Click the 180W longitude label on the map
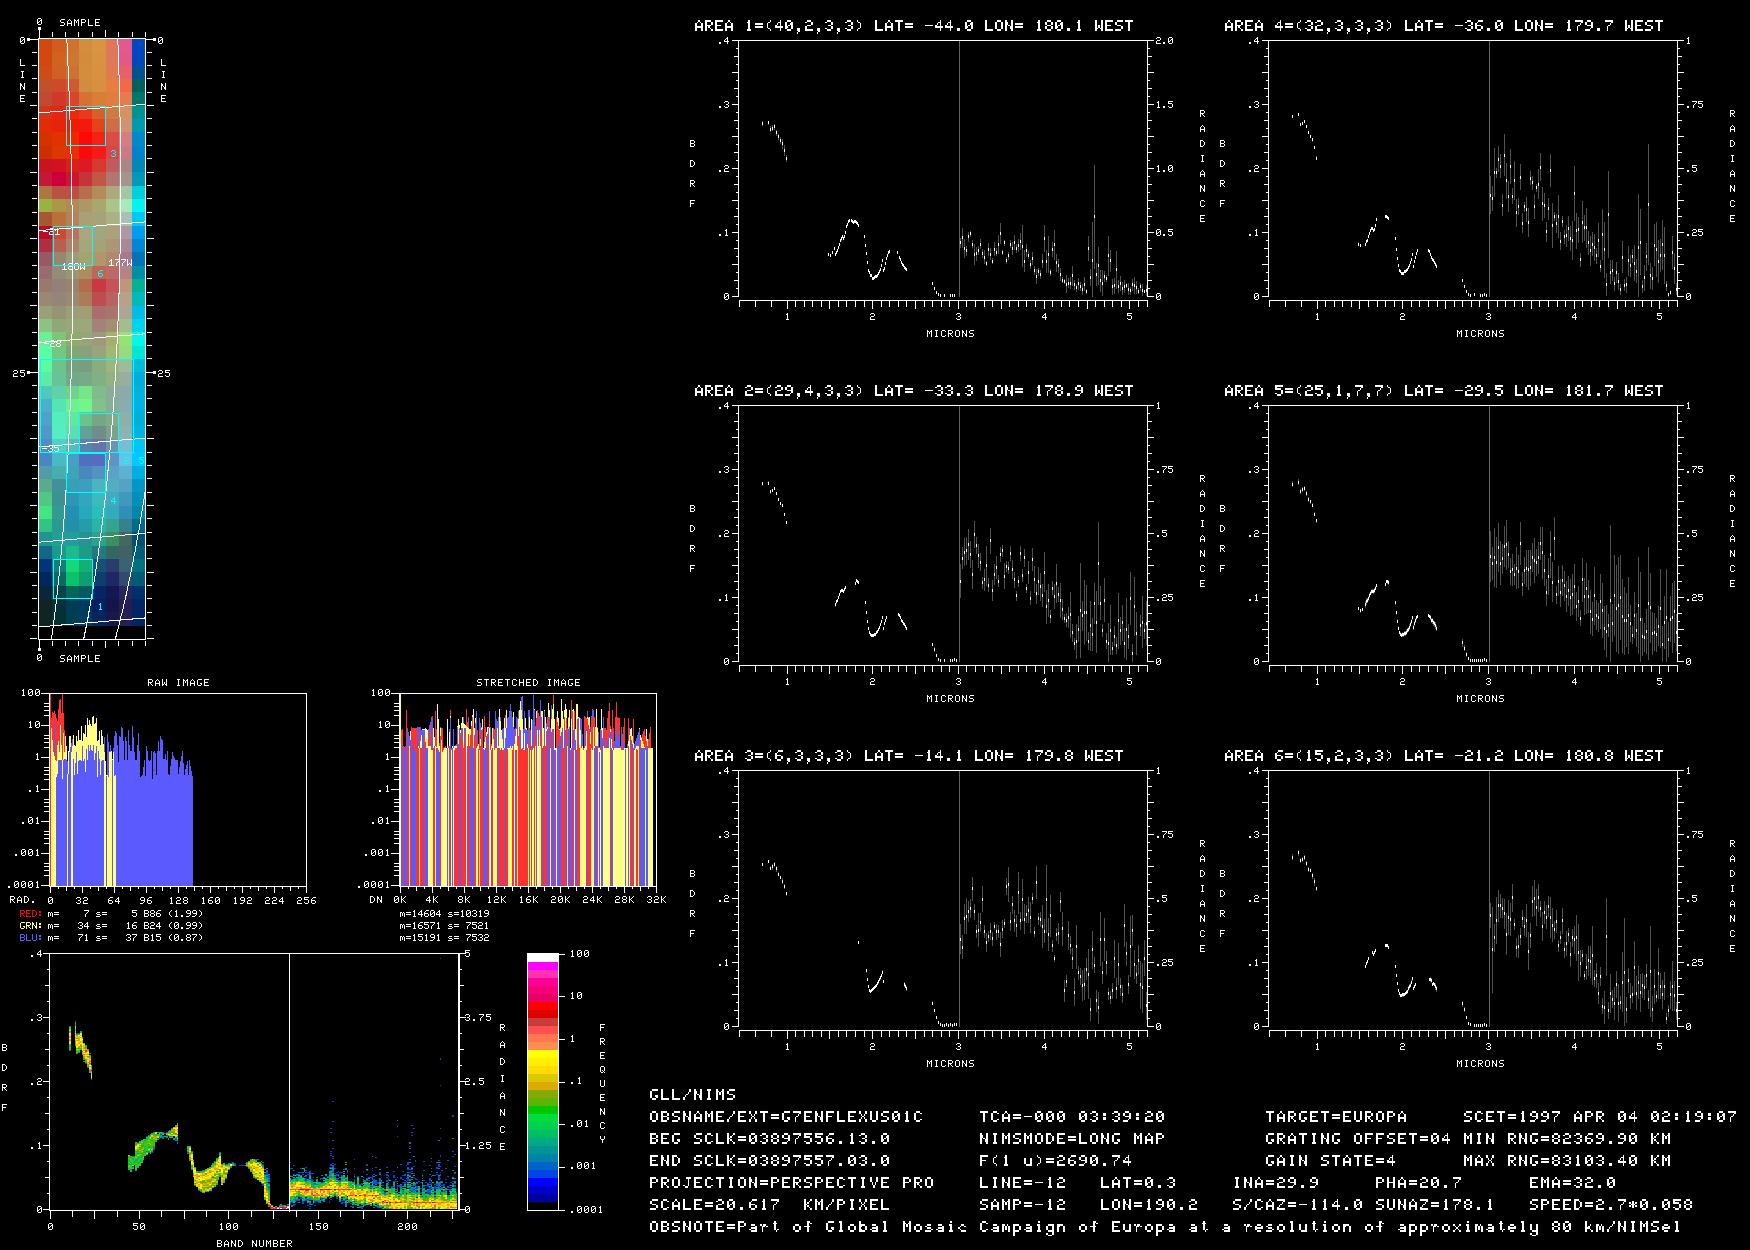1750x1250 pixels. coord(73,267)
